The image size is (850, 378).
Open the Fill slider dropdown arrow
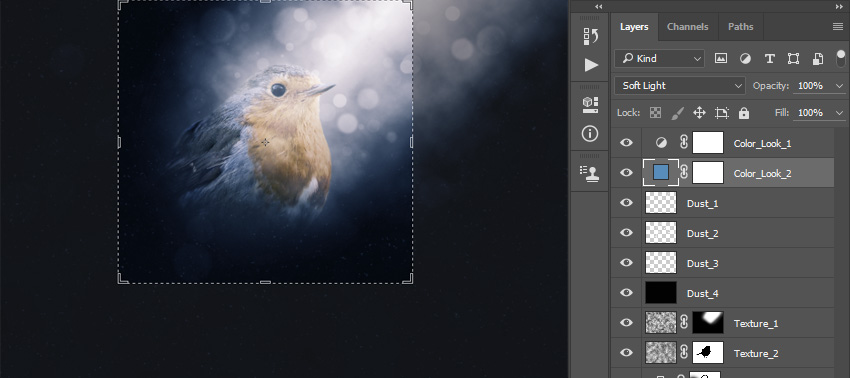click(x=840, y=113)
